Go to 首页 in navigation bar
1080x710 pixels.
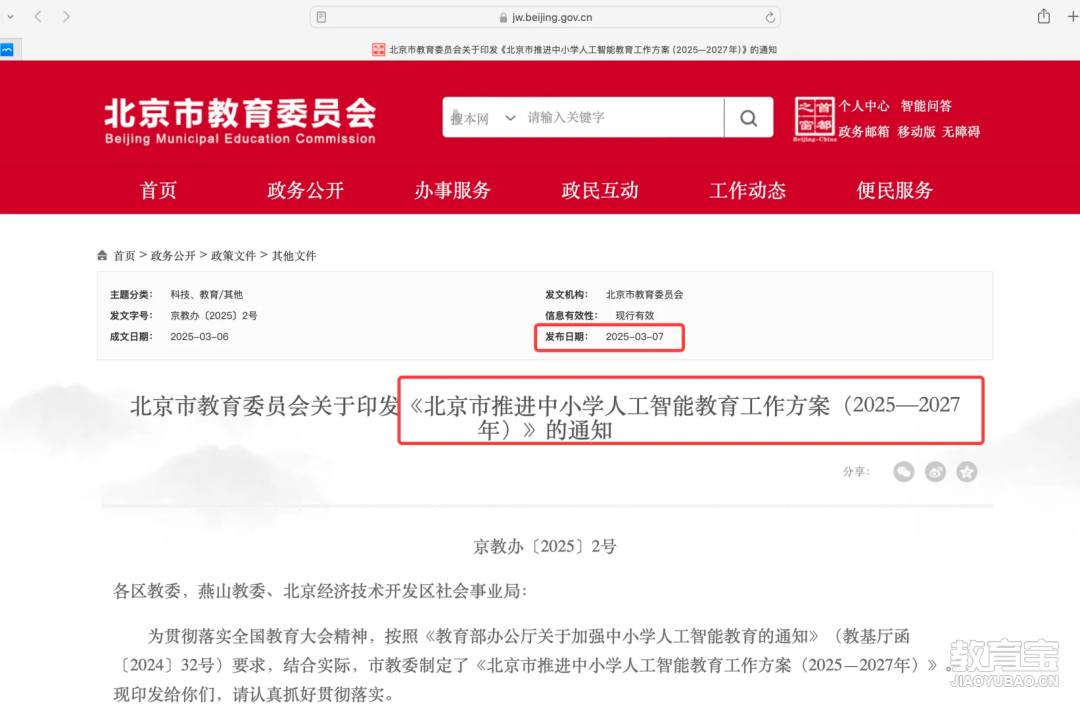[158, 190]
